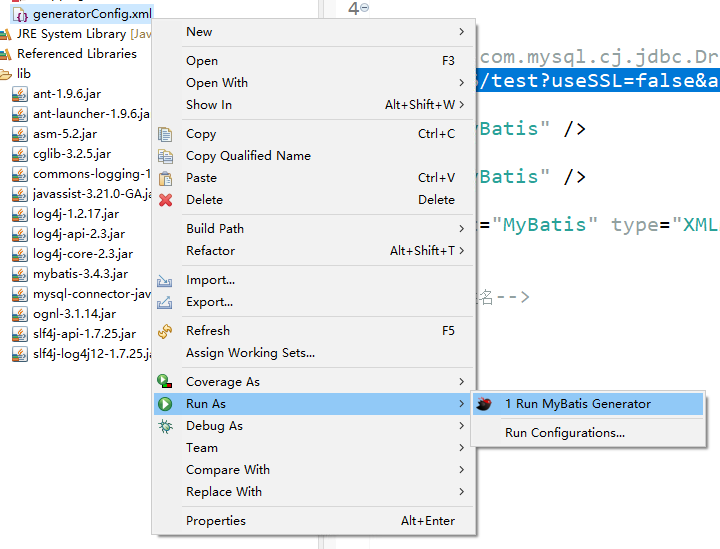Image resolution: width=720 pixels, height=549 pixels.
Task: Click the Import icon
Action: [166, 281]
